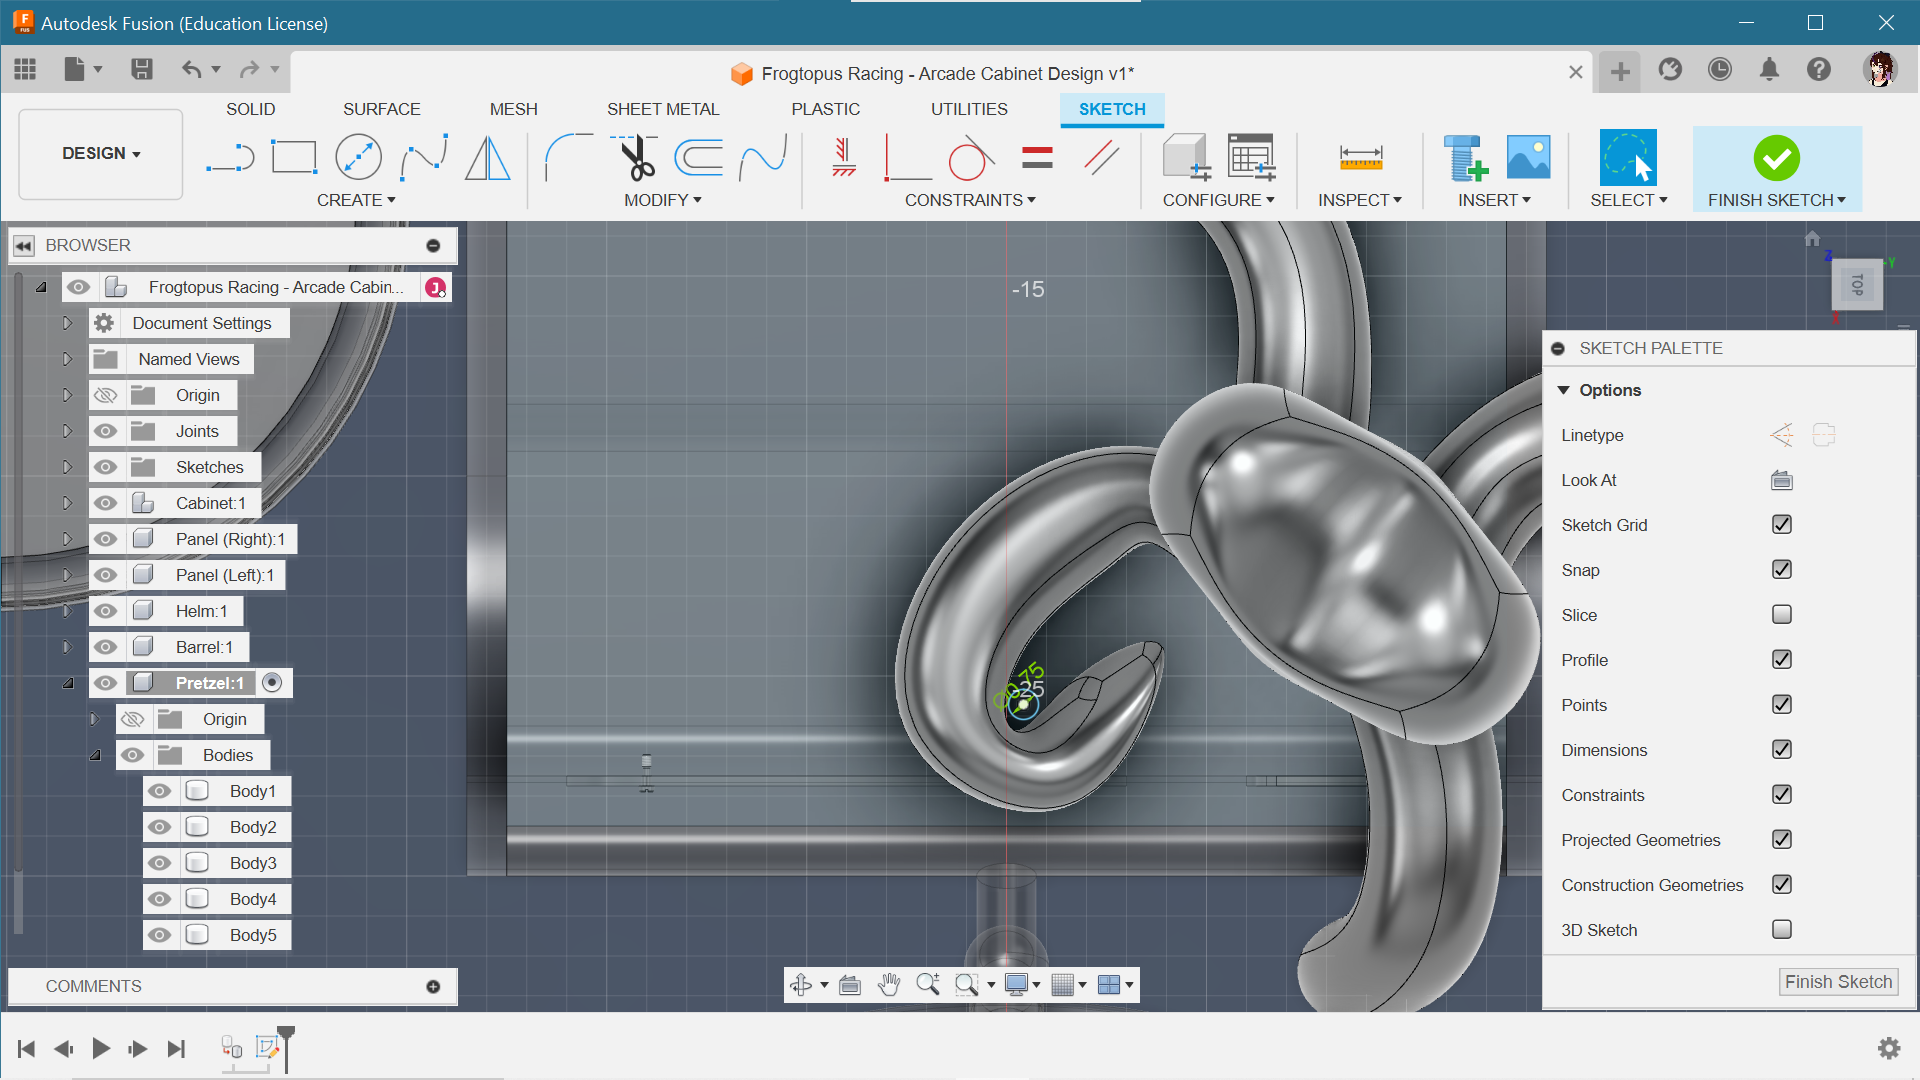Image resolution: width=1920 pixels, height=1080 pixels.
Task: Select the Line sketch tool
Action: pos(230,158)
